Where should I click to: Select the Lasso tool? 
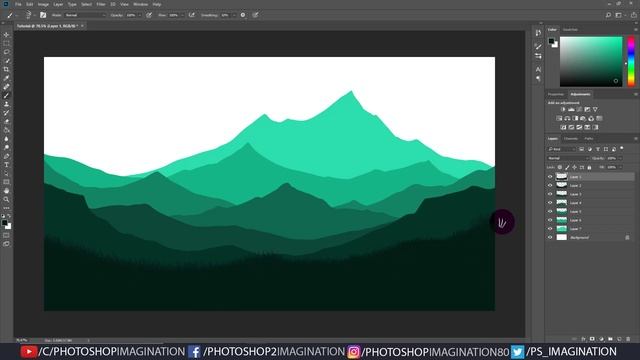point(6,52)
